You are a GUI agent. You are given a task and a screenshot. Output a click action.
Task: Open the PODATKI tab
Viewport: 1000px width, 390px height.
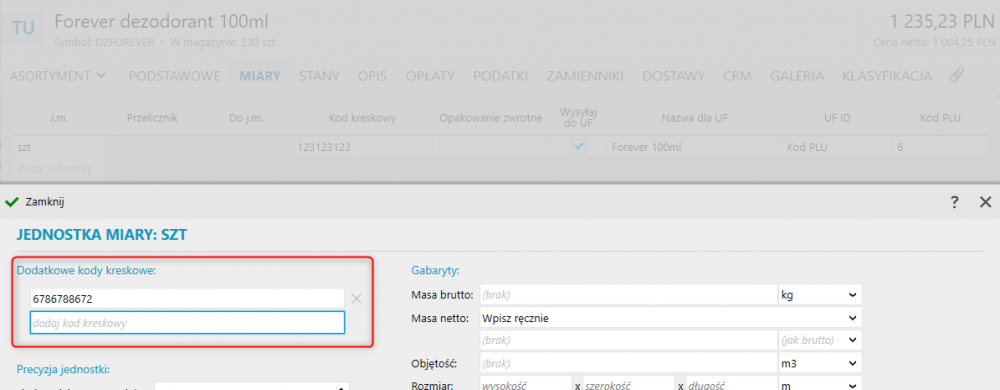pyautogui.click(x=500, y=76)
